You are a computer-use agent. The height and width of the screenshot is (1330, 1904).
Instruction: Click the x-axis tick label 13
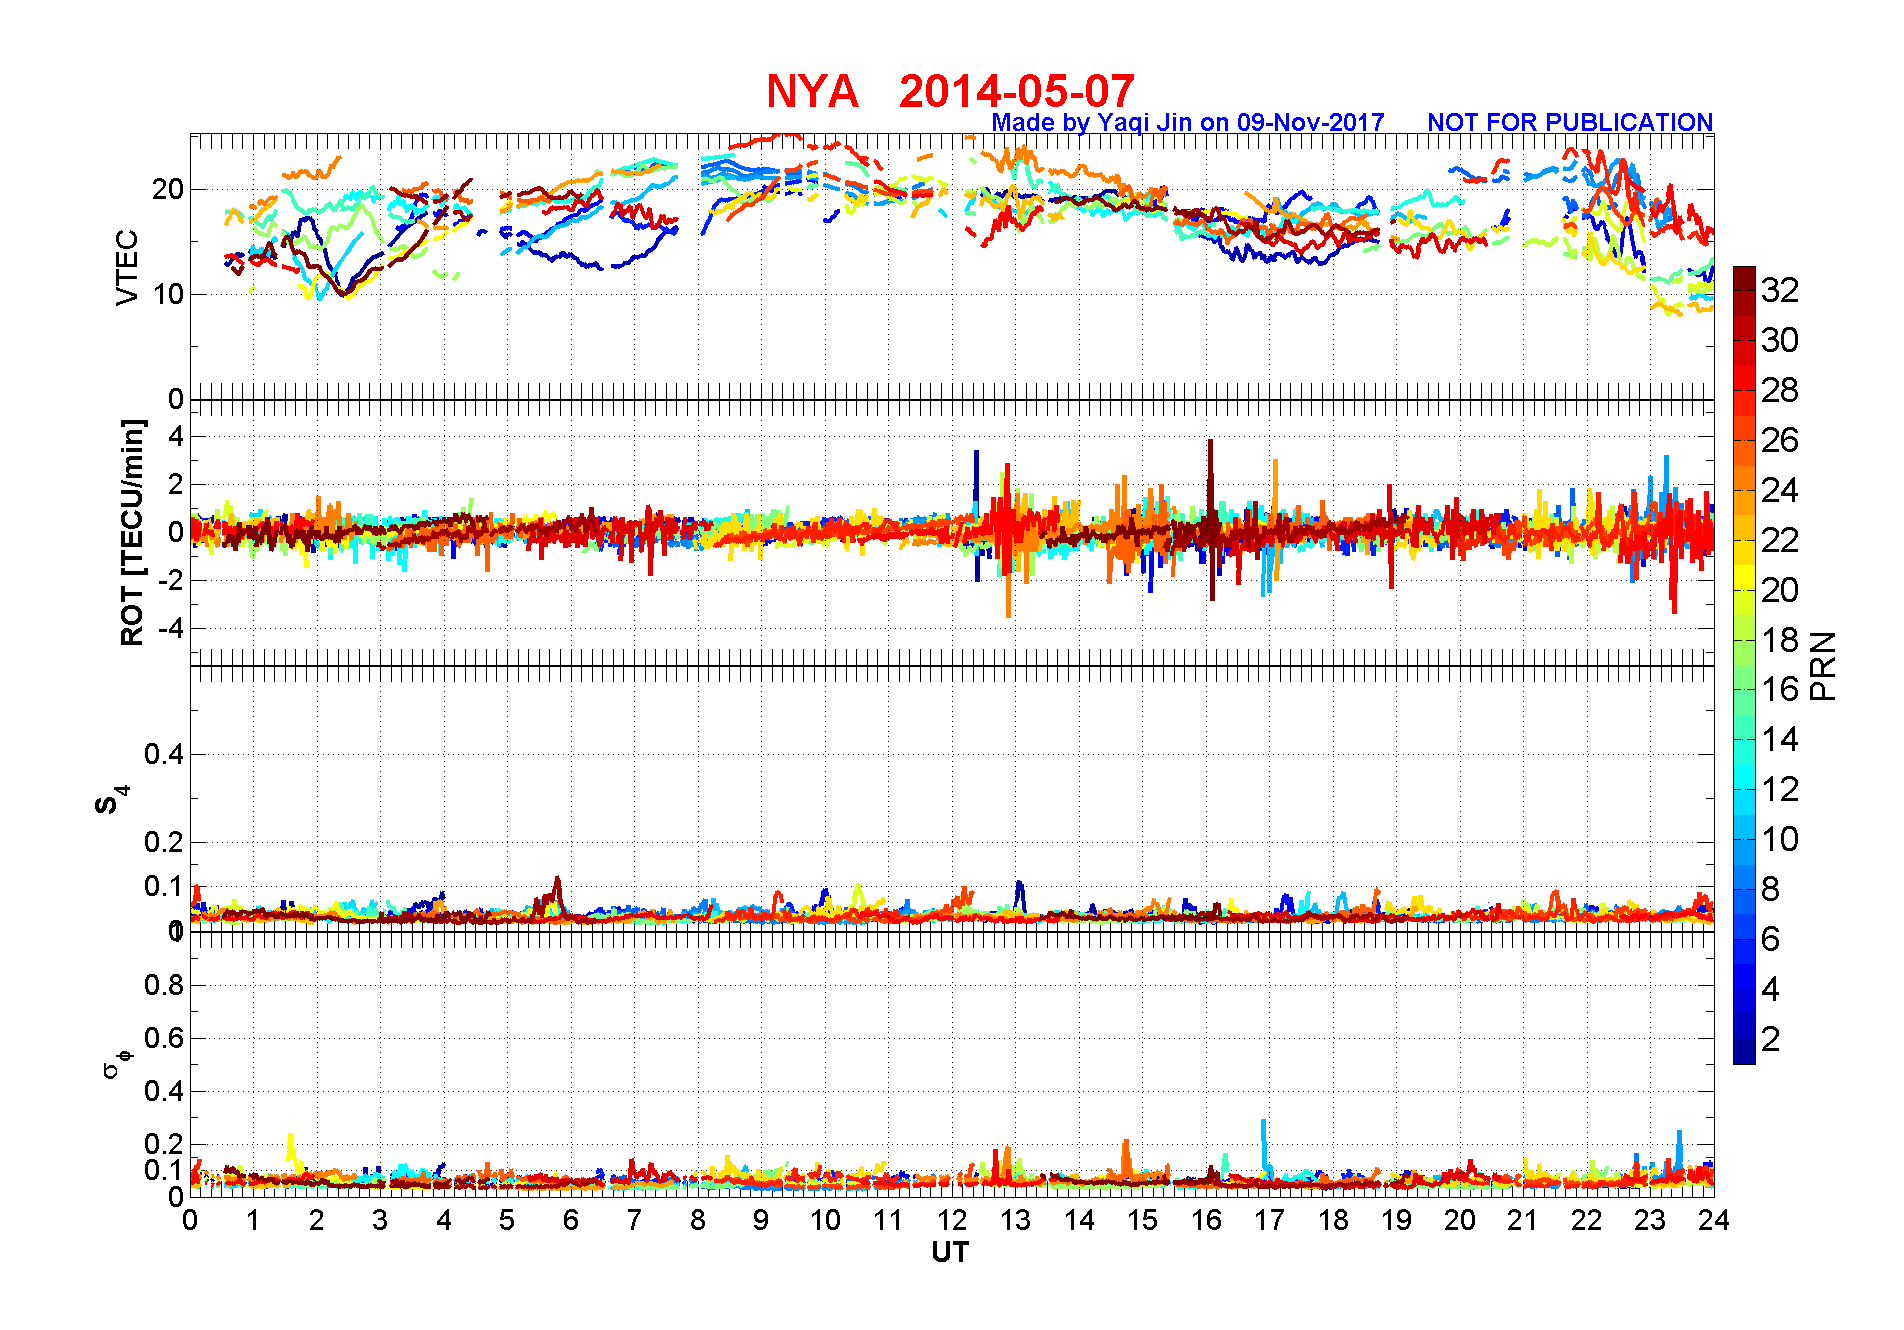pyautogui.click(x=1015, y=1220)
